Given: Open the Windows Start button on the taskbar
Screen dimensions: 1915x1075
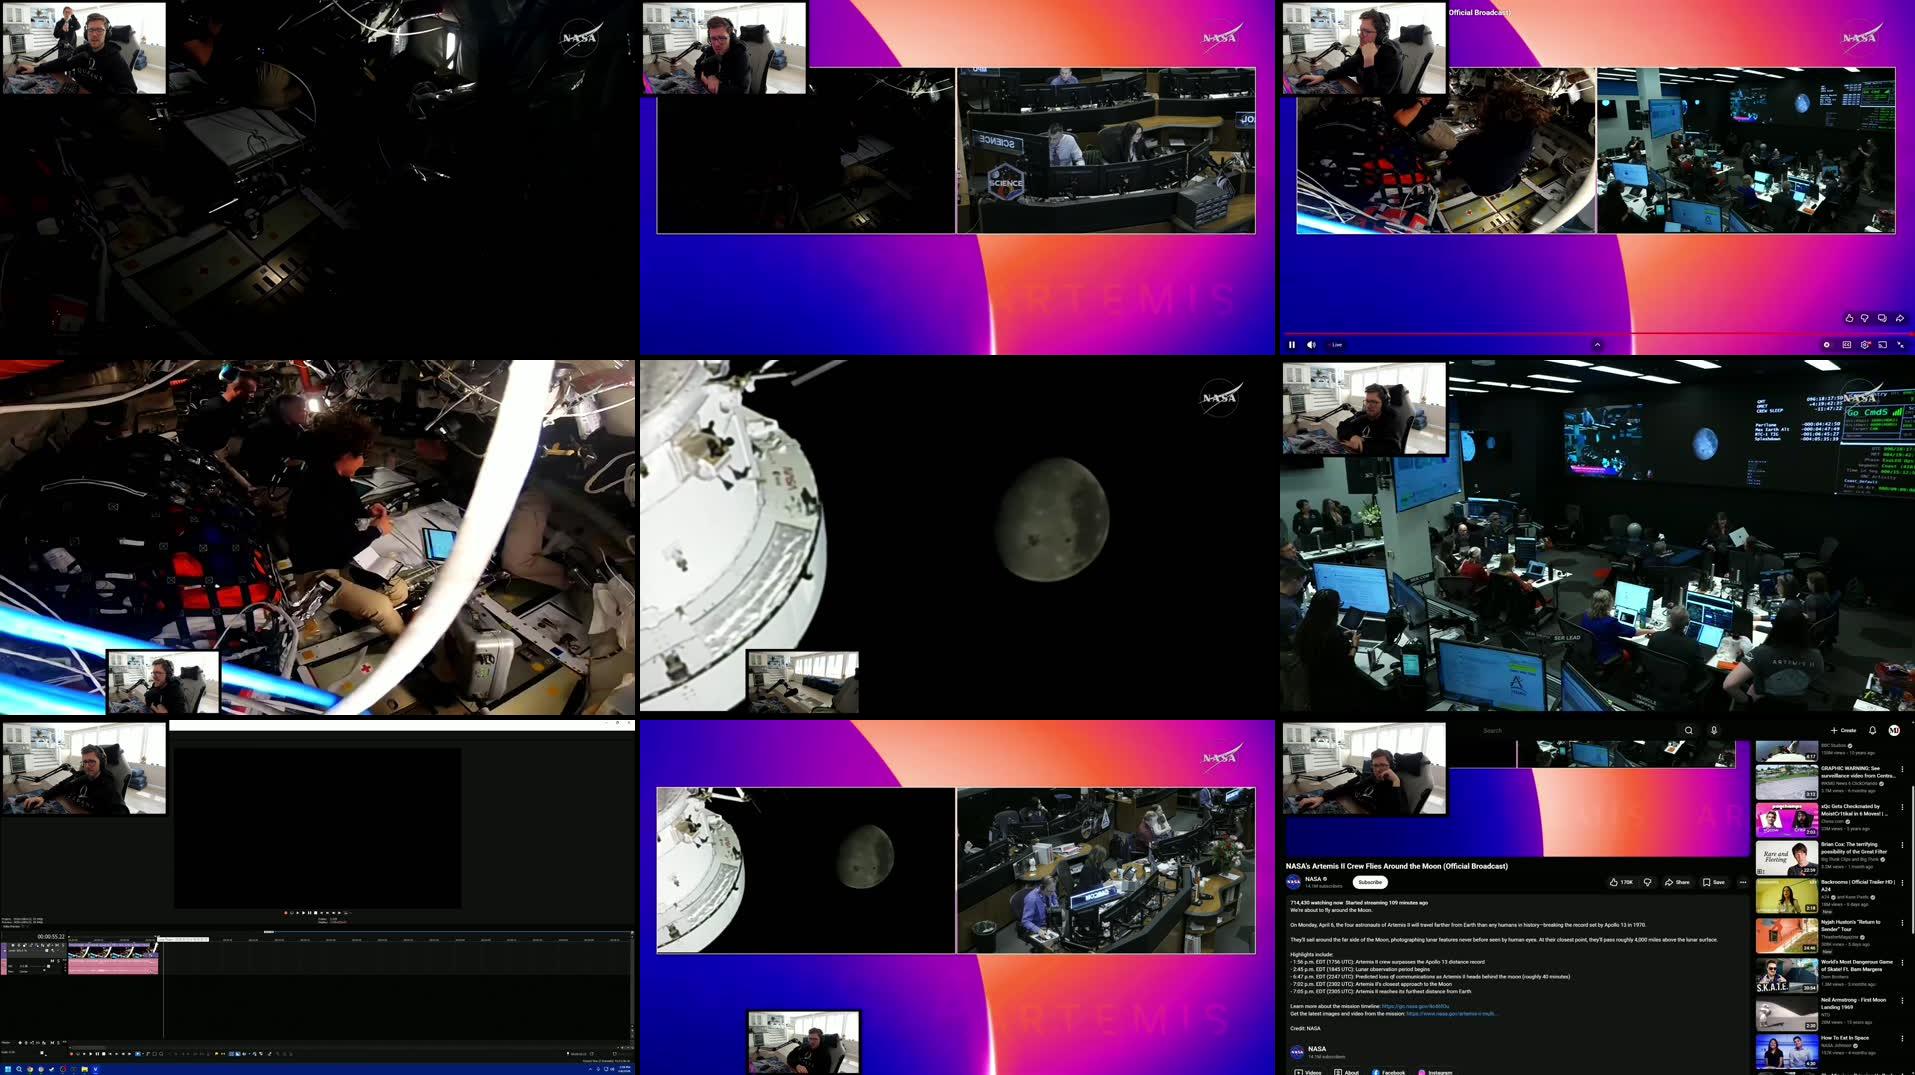Looking at the screenshot, I should (8, 1070).
